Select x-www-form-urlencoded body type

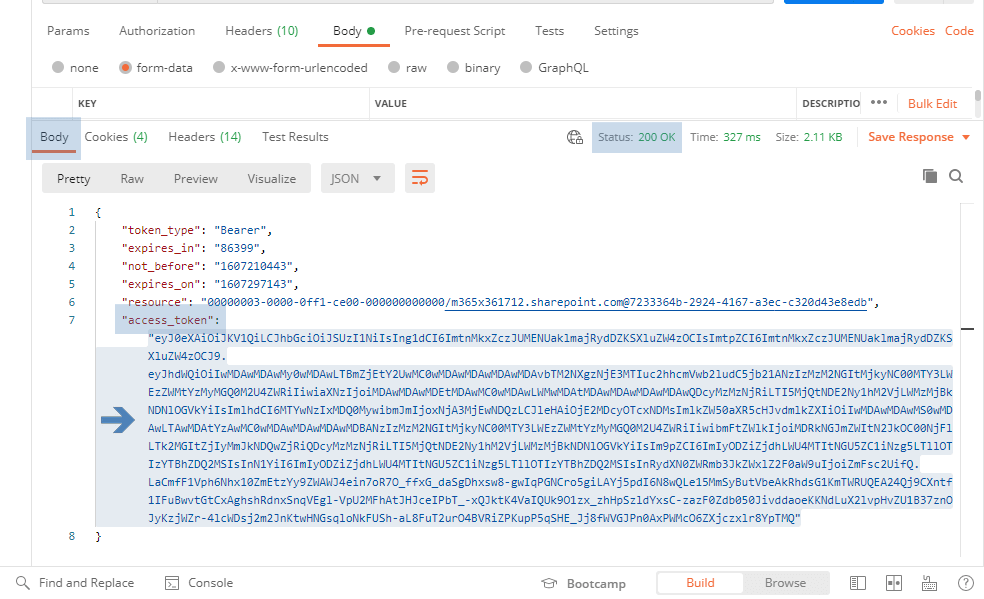click(x=219, y=67)
